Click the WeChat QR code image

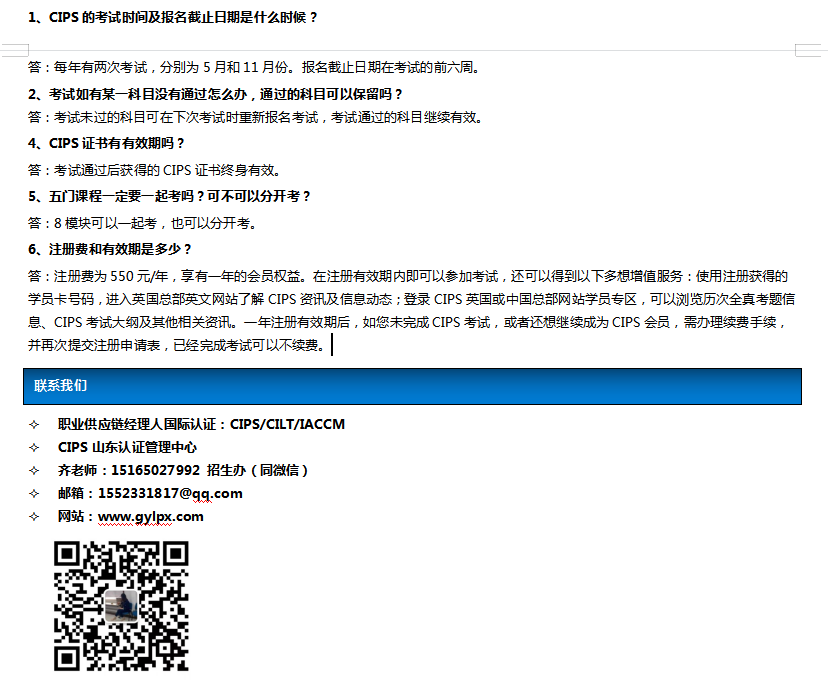click(x=121, y=606)
